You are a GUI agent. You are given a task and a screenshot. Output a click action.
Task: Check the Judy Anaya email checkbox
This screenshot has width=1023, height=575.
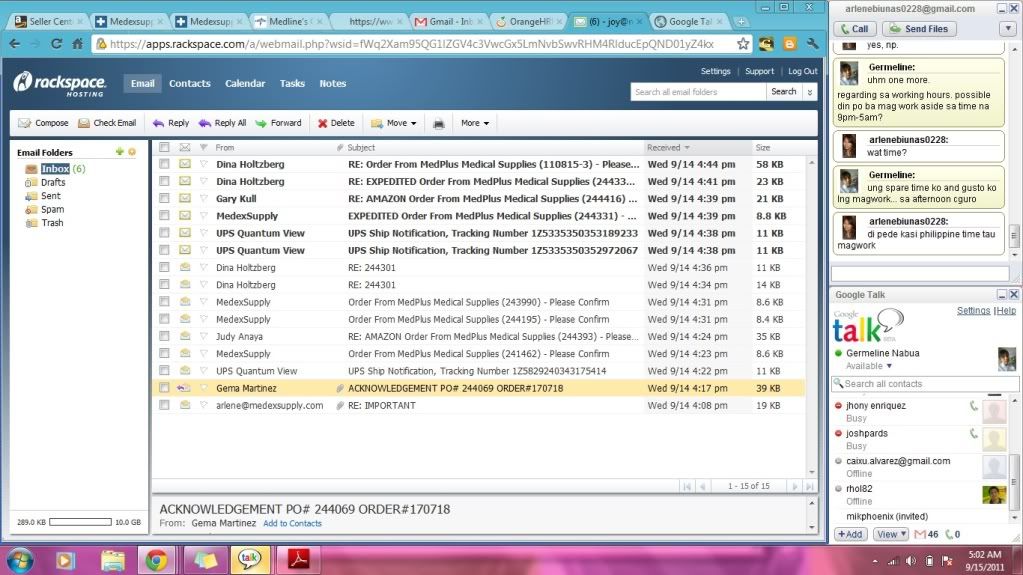coord(164,336)
